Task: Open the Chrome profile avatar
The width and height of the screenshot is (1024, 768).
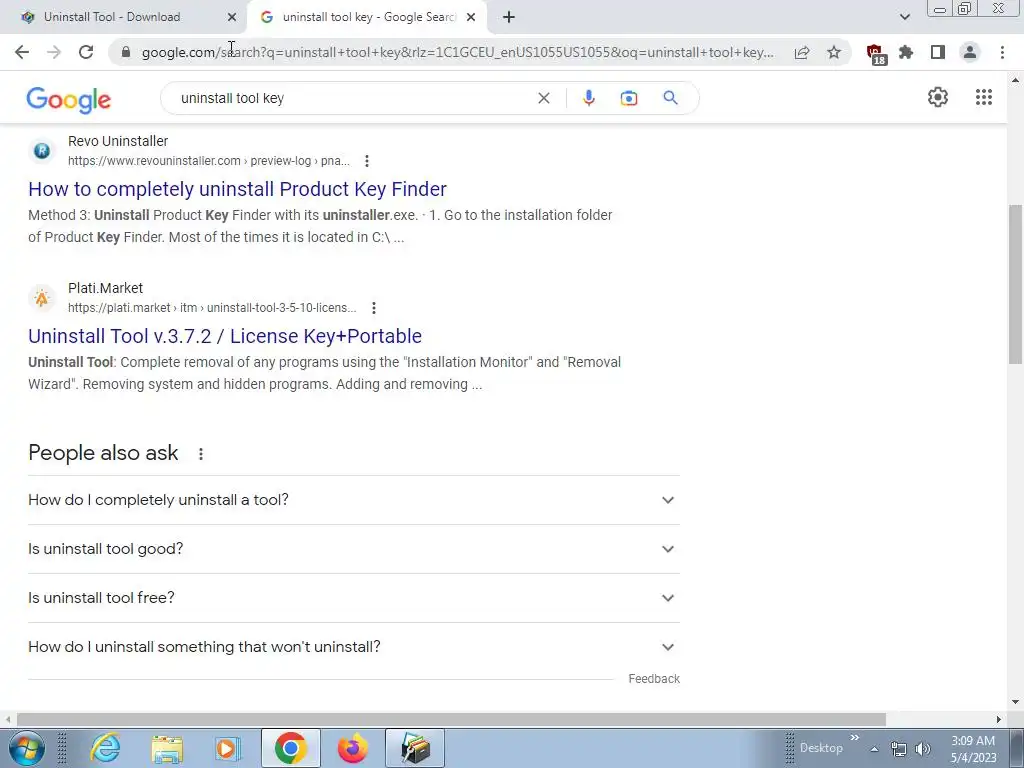Action: tap(970, 52)
